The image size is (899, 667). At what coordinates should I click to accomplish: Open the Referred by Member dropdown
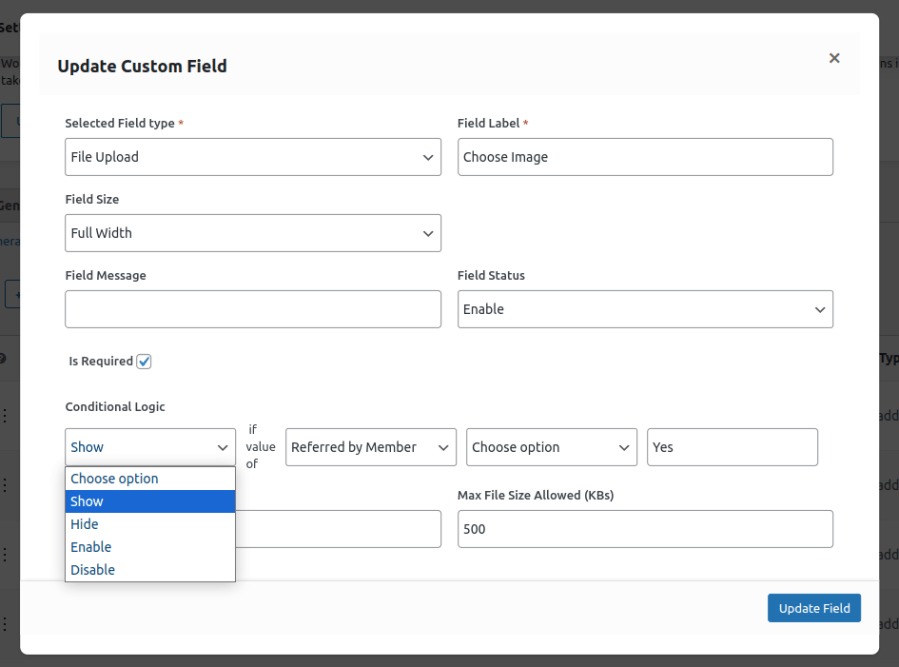click(x=370, y=447)
